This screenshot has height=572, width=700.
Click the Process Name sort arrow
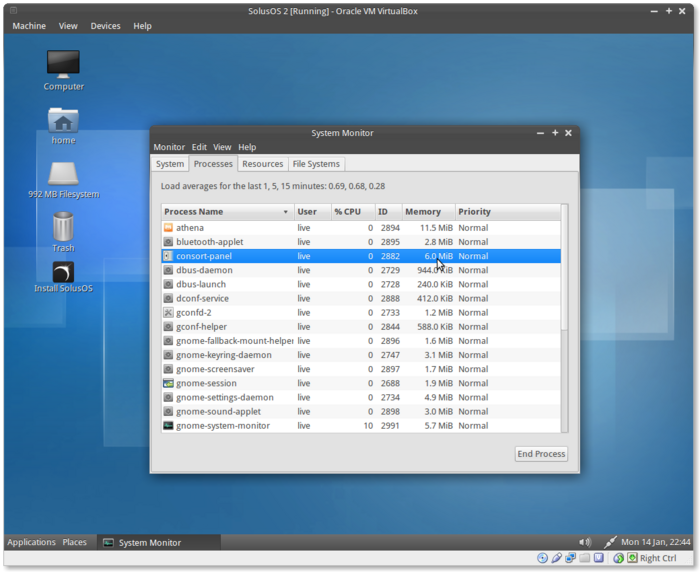[285, 212]
